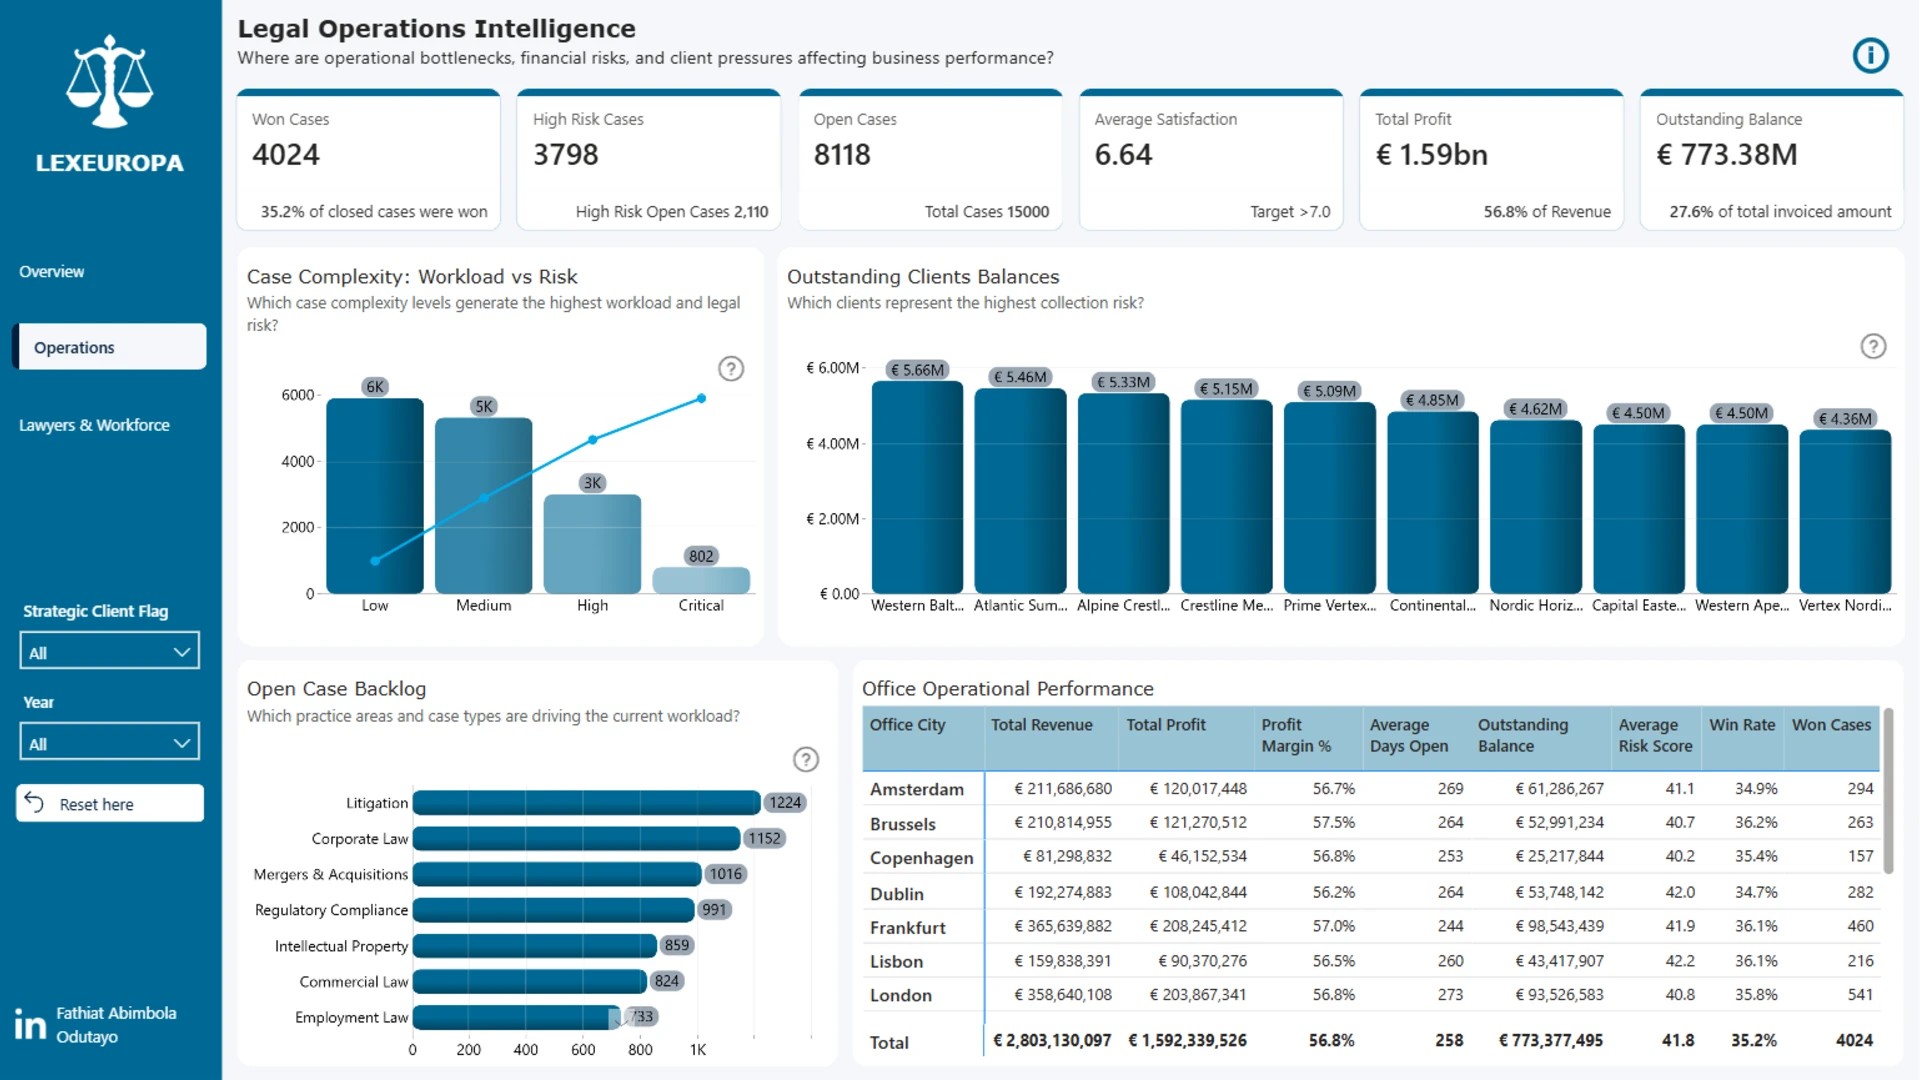Viewport: 1920px width, 1080px height.
Task: Click the Continental... client bar
Action: 1433,503
